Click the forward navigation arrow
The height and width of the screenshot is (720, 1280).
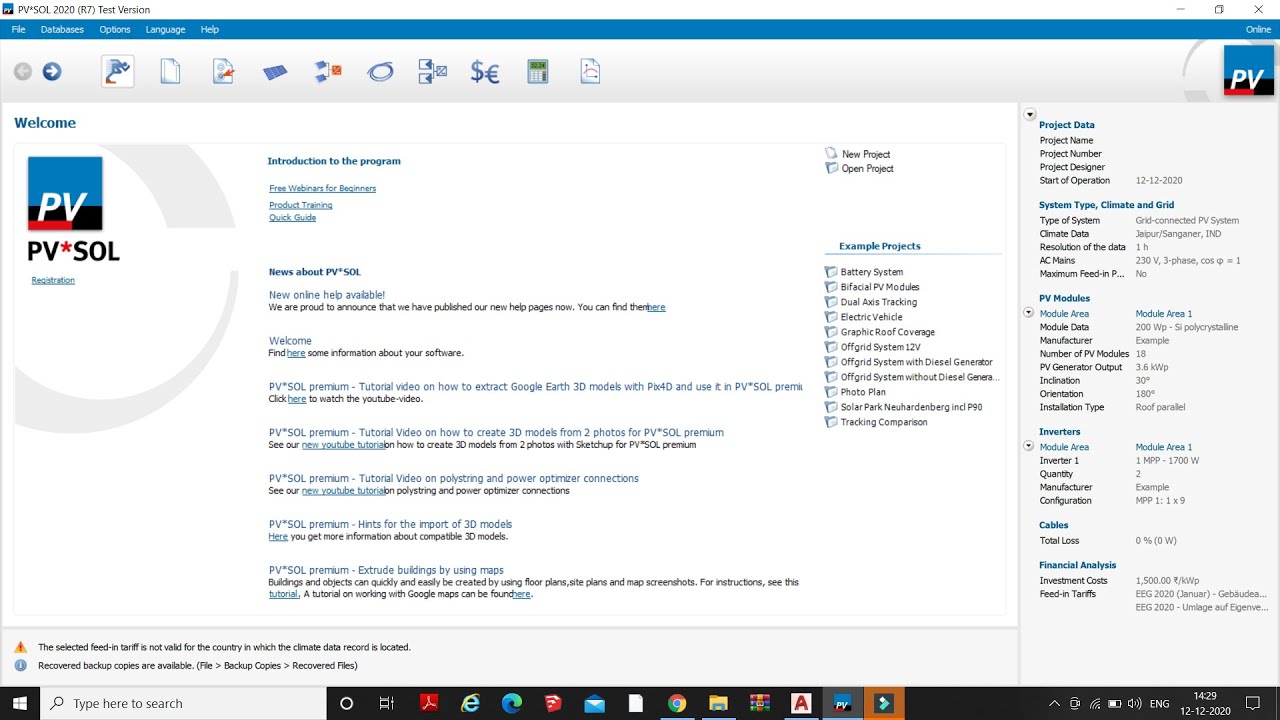tap(52, 71)
